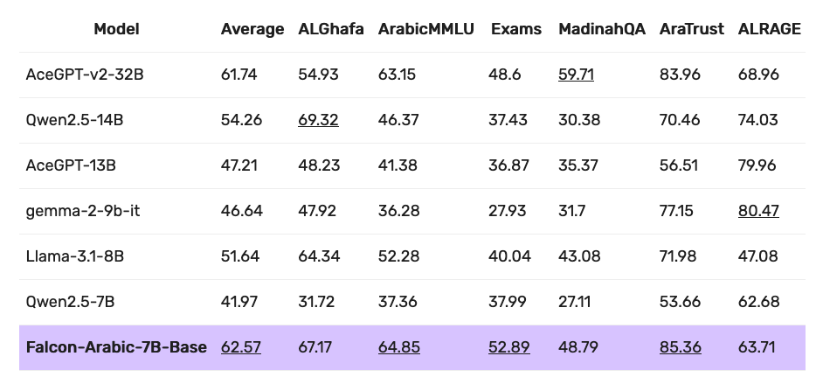Click the AceGPT-13B model name
Image resolution: width=818 pixels, height=378 pixels.
71,165
